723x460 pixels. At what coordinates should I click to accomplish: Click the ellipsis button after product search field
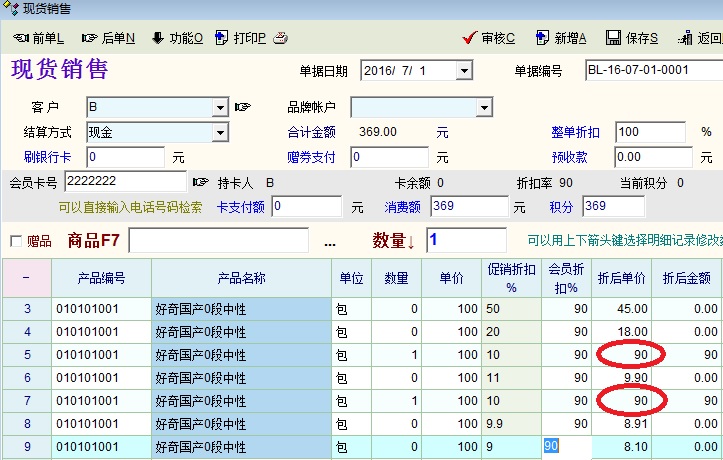[330, 241]
